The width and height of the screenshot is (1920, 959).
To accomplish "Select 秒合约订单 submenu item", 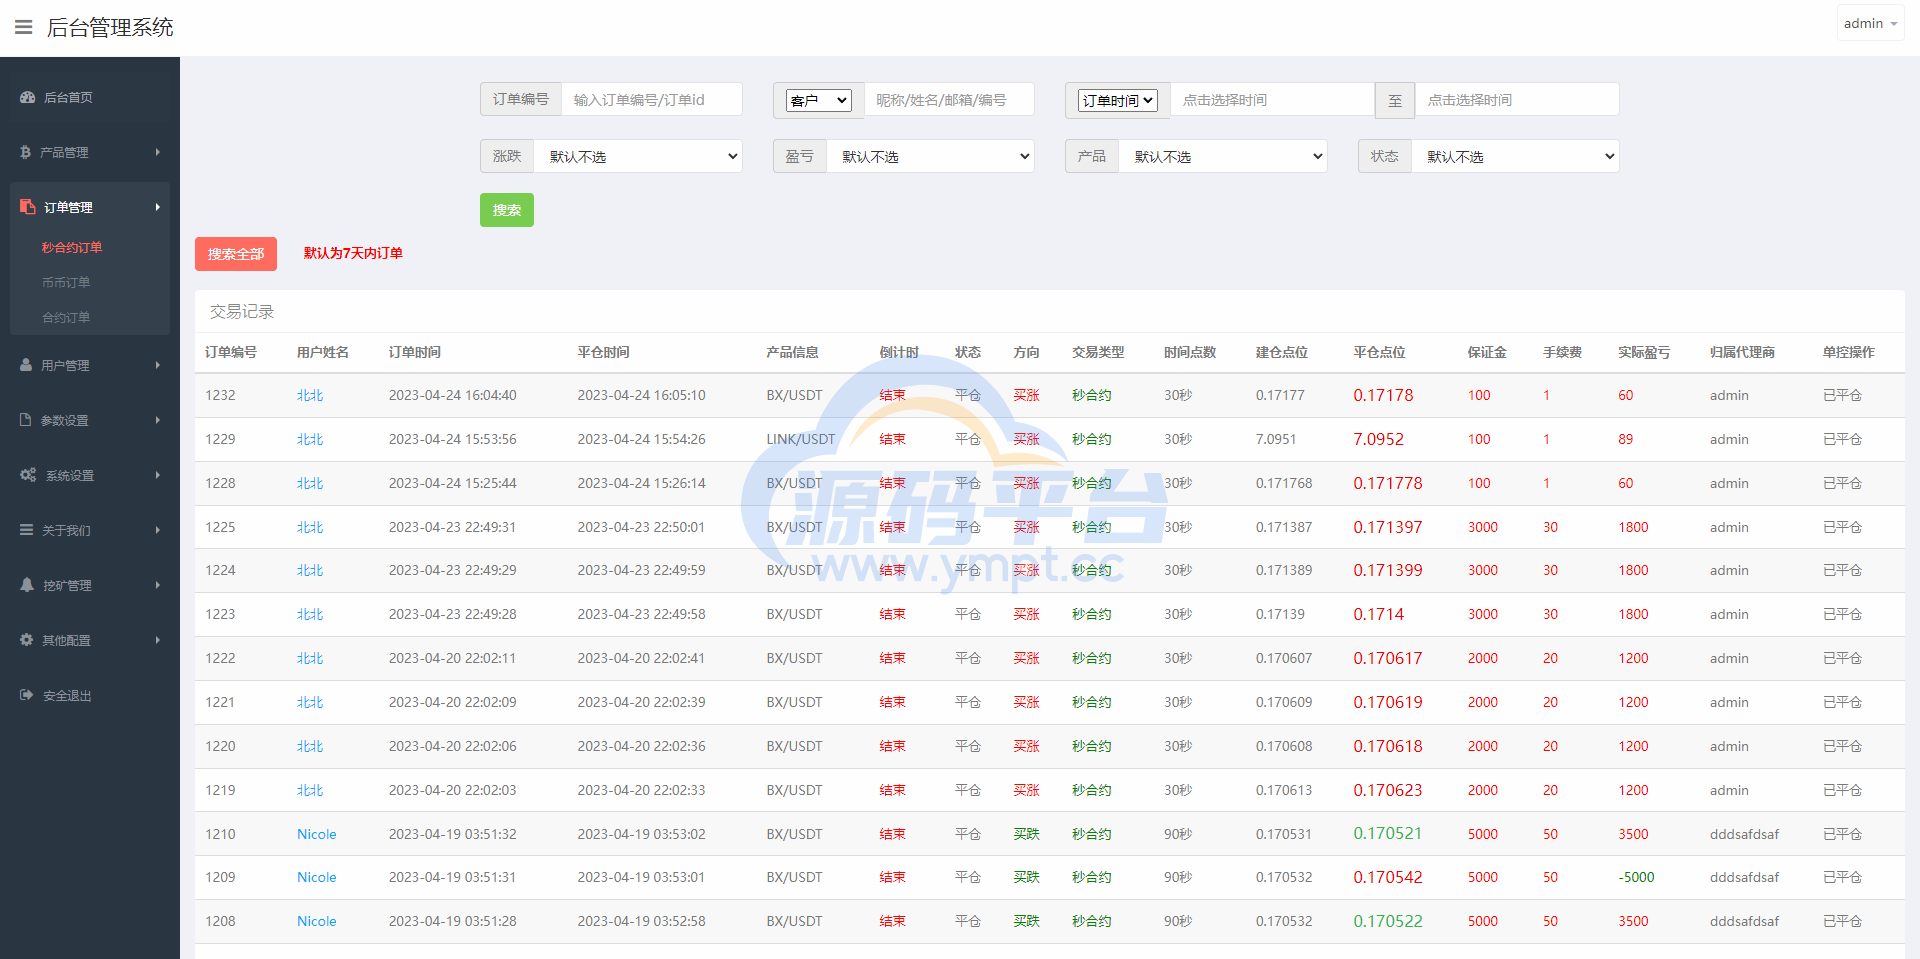I will click(x=72, y=247).
